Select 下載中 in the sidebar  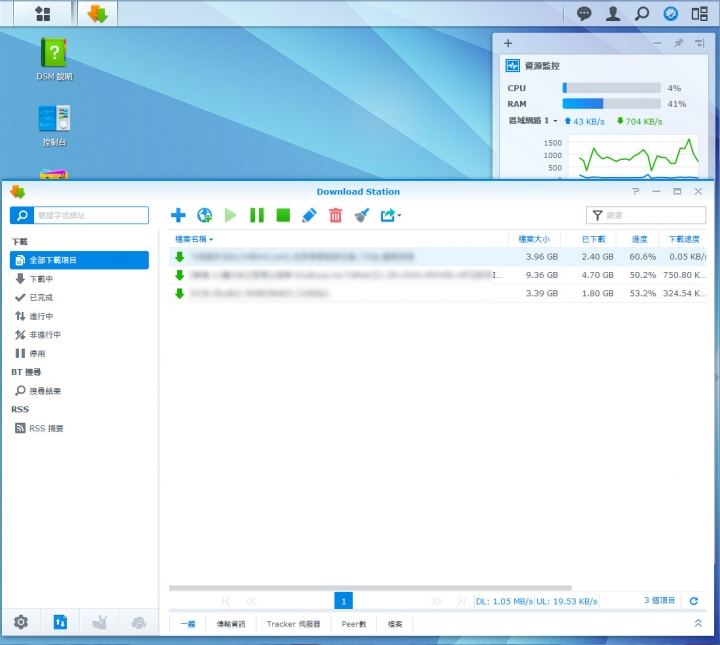point(79,279)
